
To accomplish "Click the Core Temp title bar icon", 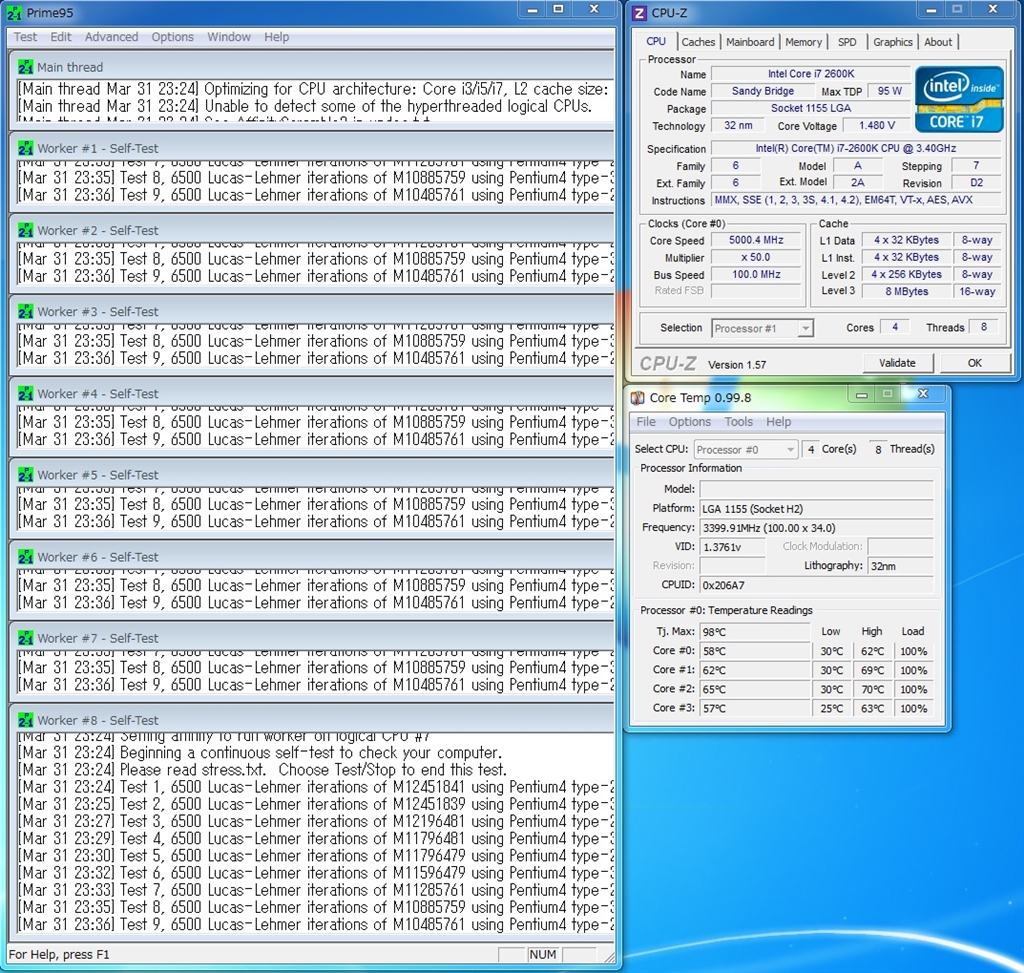I will tap(637, 398).
